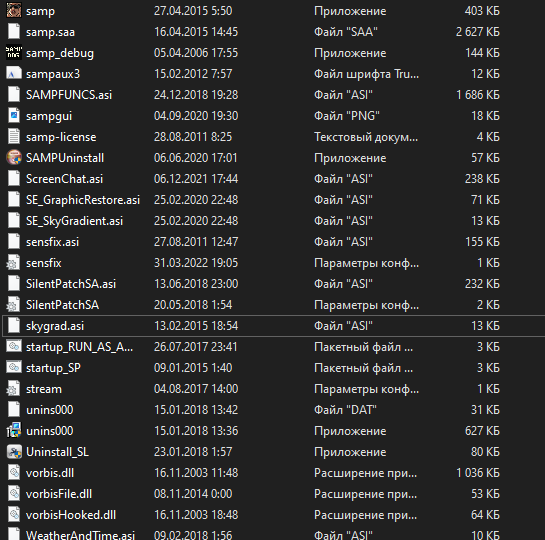Select the SilentPatchSA.asi file
This screenshot has height=540, width=545.
click(71, 284)
